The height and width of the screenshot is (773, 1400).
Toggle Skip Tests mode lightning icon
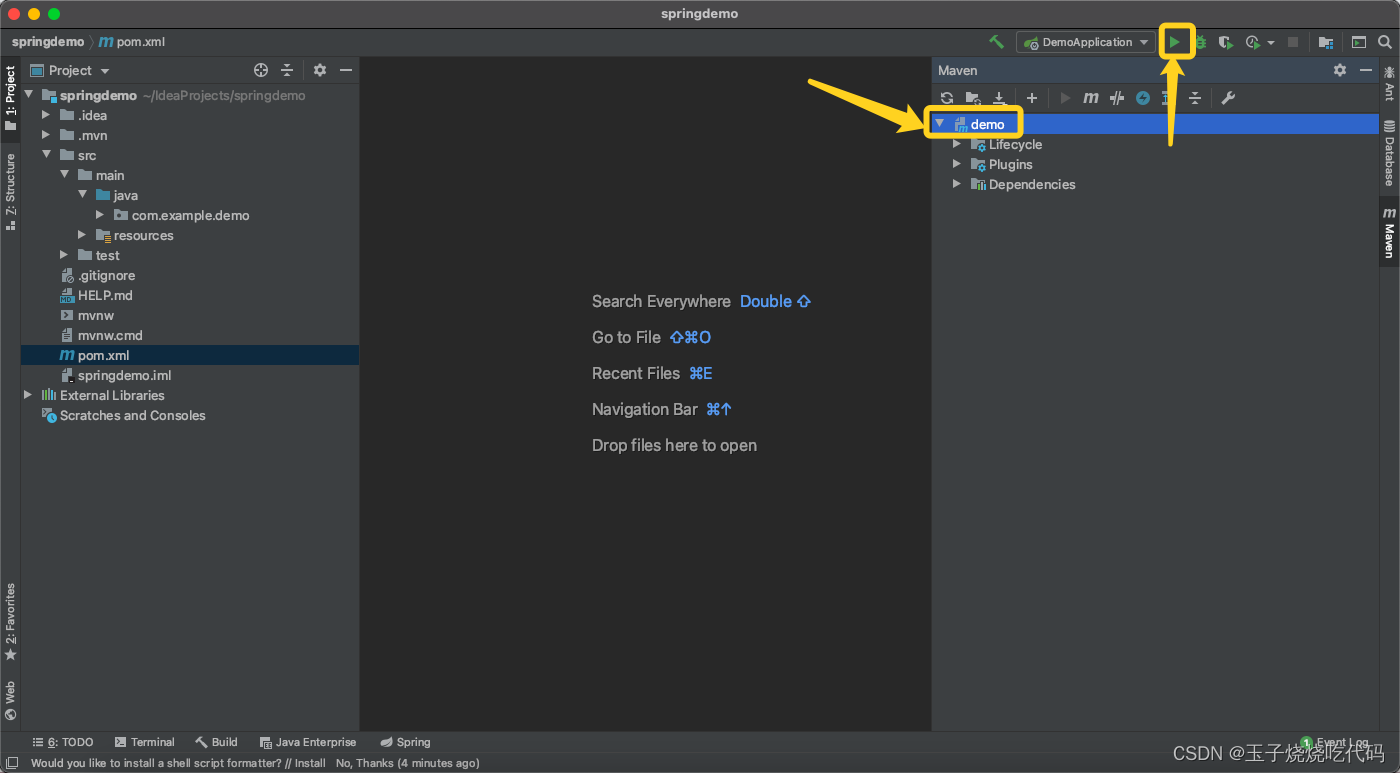click(x=1142, y=98)
